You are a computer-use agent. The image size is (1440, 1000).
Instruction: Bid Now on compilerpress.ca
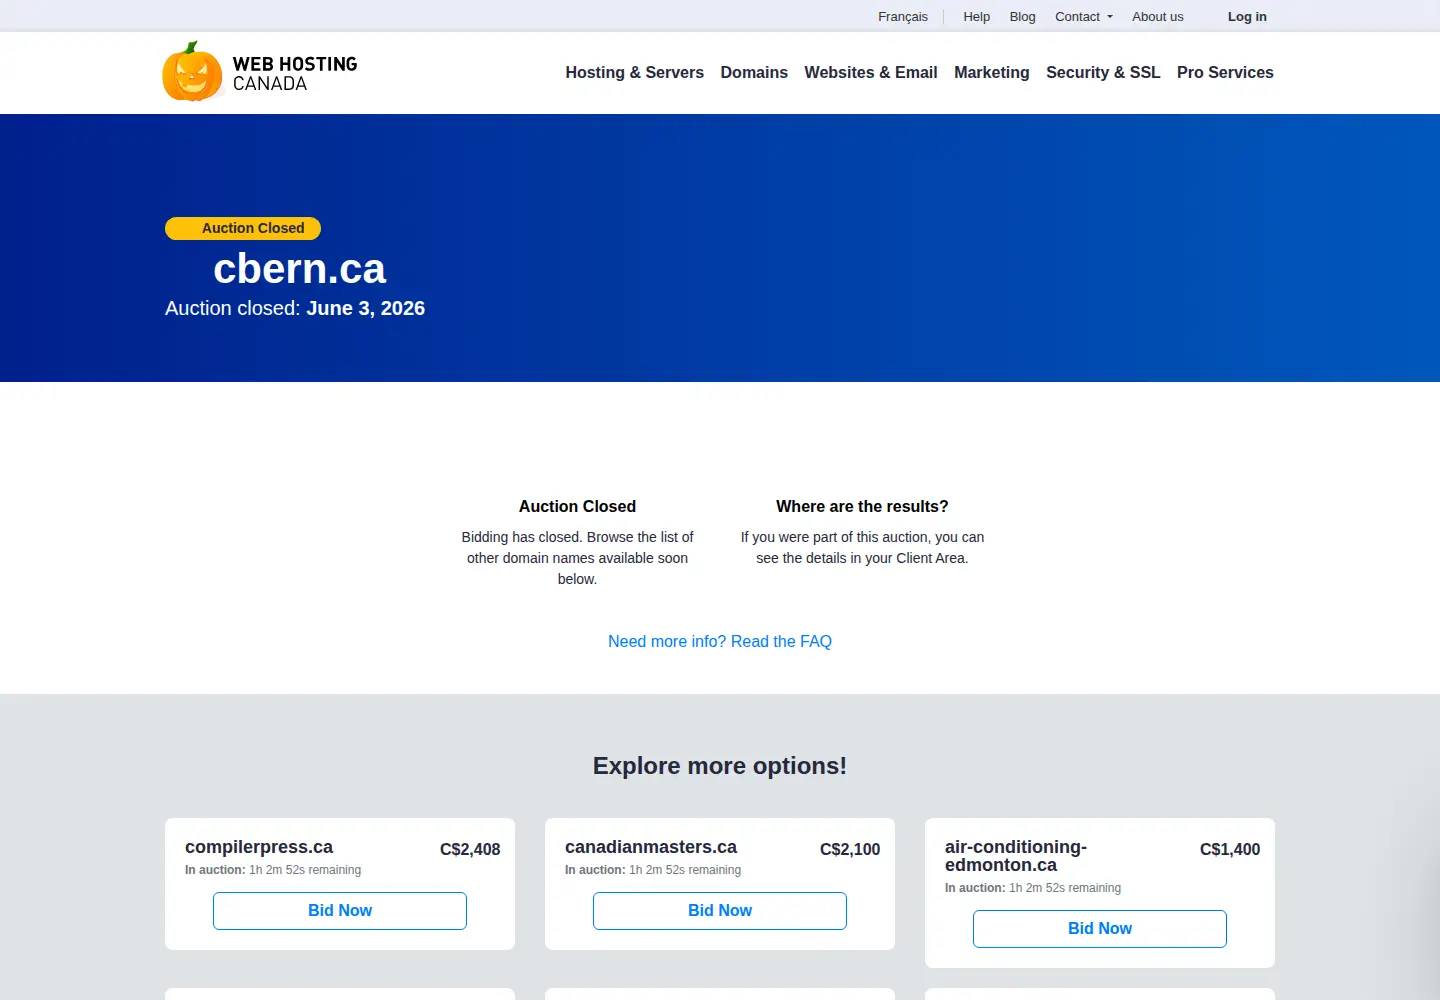[340, 911]
